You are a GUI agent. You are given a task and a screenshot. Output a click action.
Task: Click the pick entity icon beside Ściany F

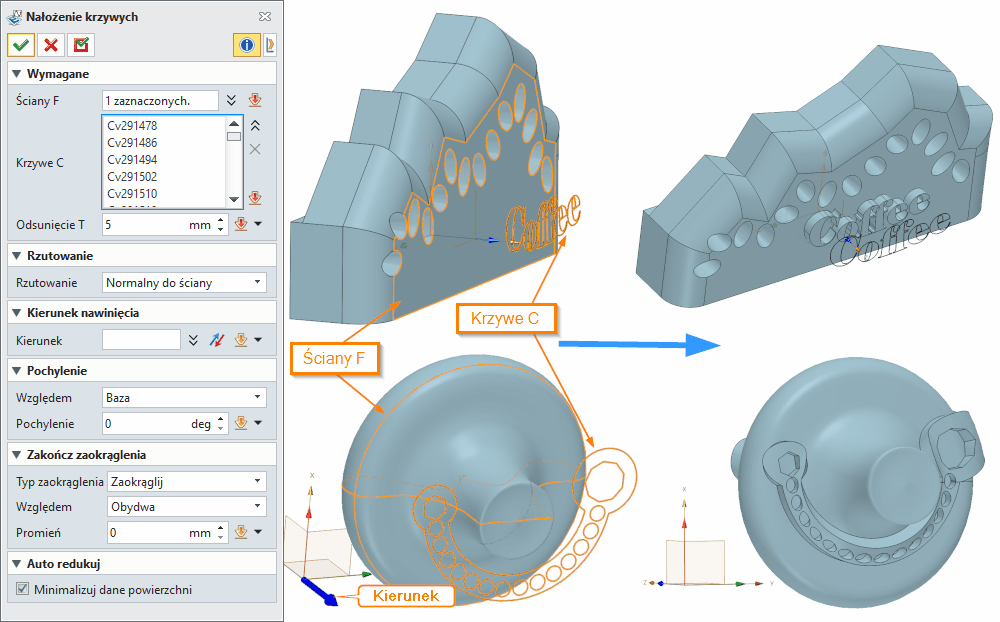point(256,100)
